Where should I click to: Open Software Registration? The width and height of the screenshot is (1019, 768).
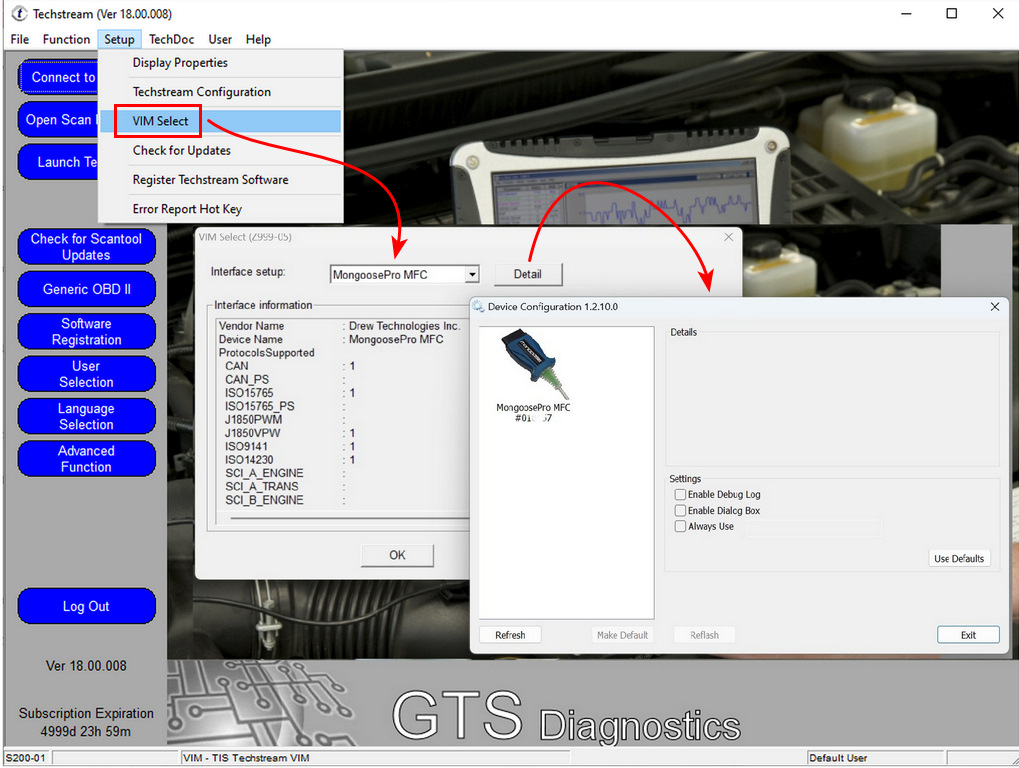(86, 331)
